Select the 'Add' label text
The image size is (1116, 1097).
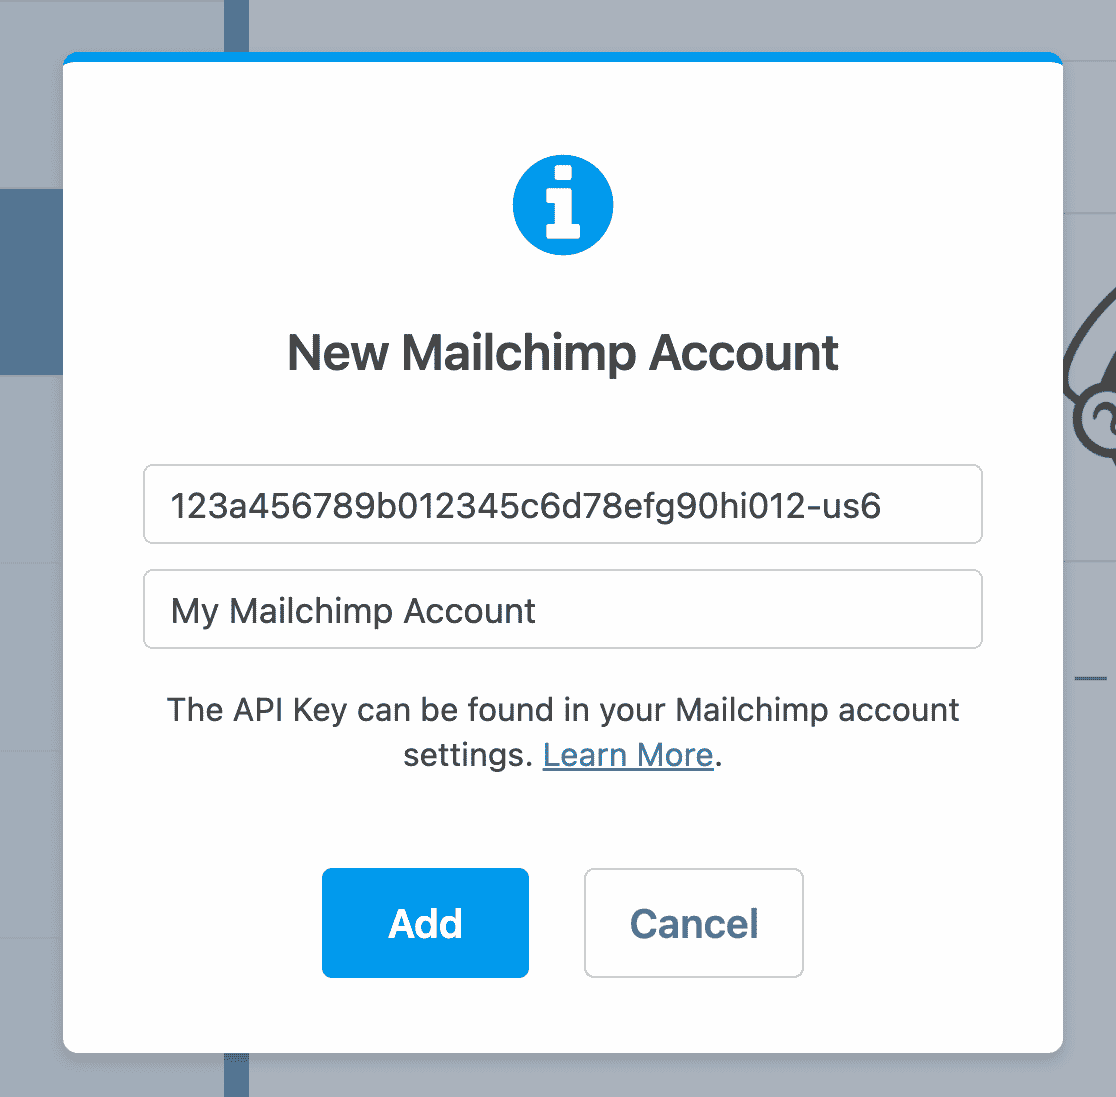click(424, 923)
